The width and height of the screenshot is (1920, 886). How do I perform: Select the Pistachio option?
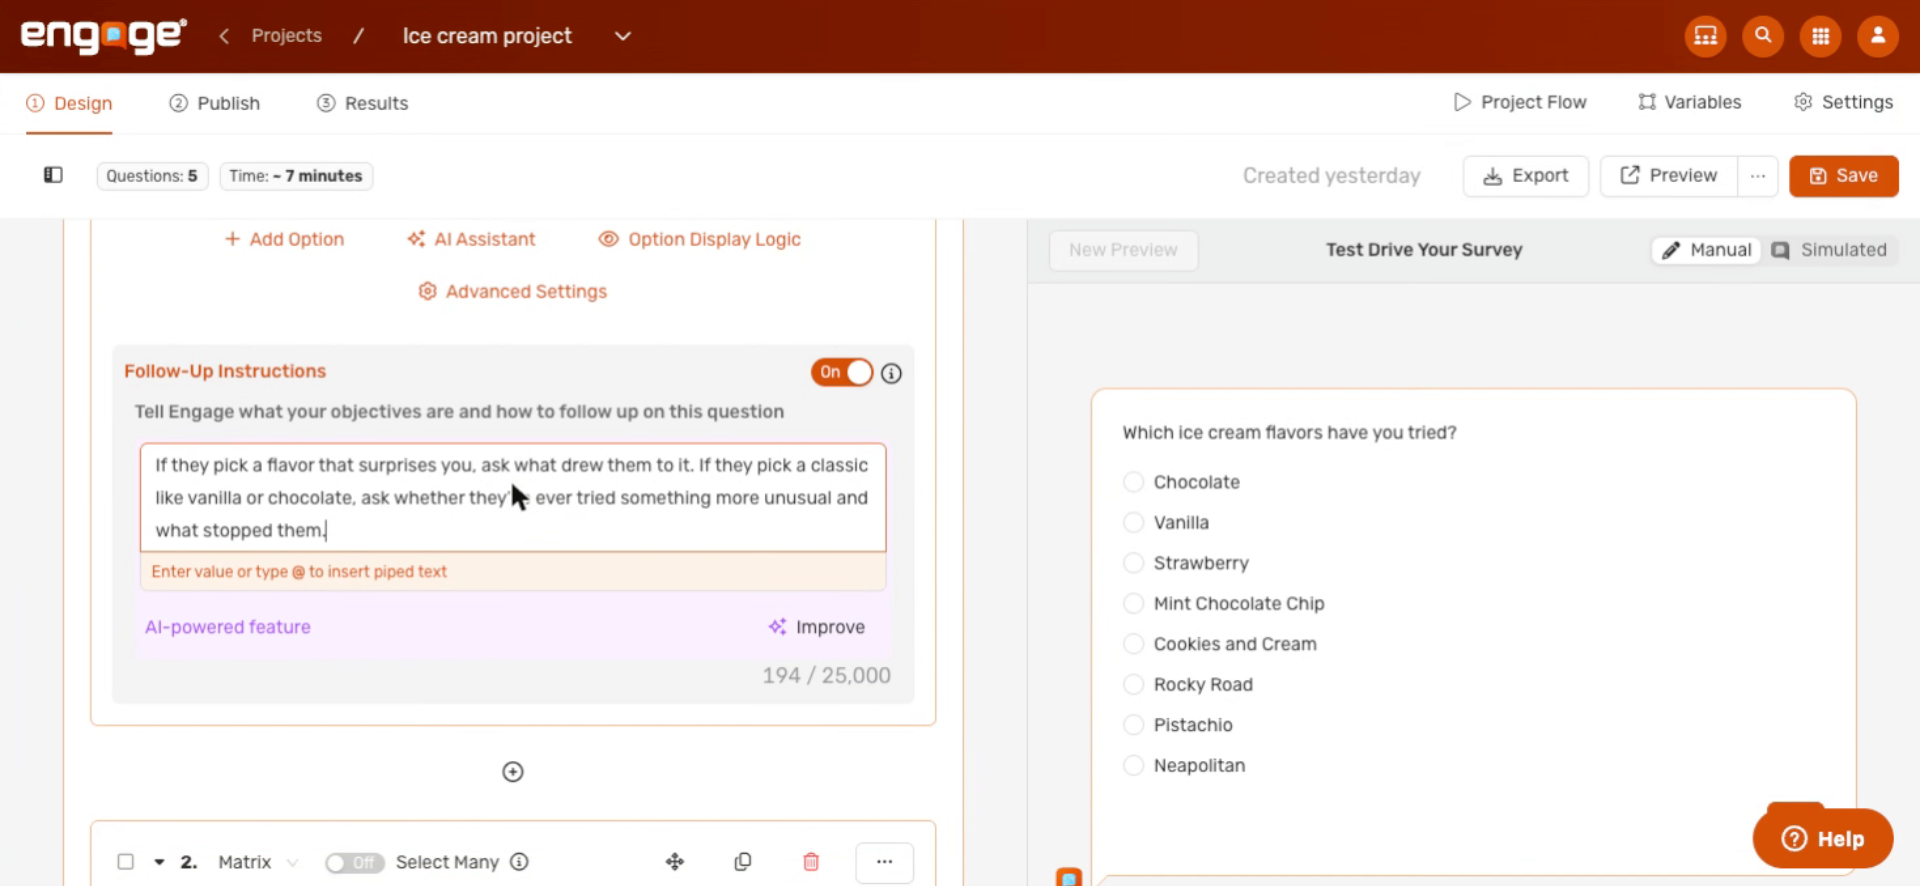(x=1133, y=725)
